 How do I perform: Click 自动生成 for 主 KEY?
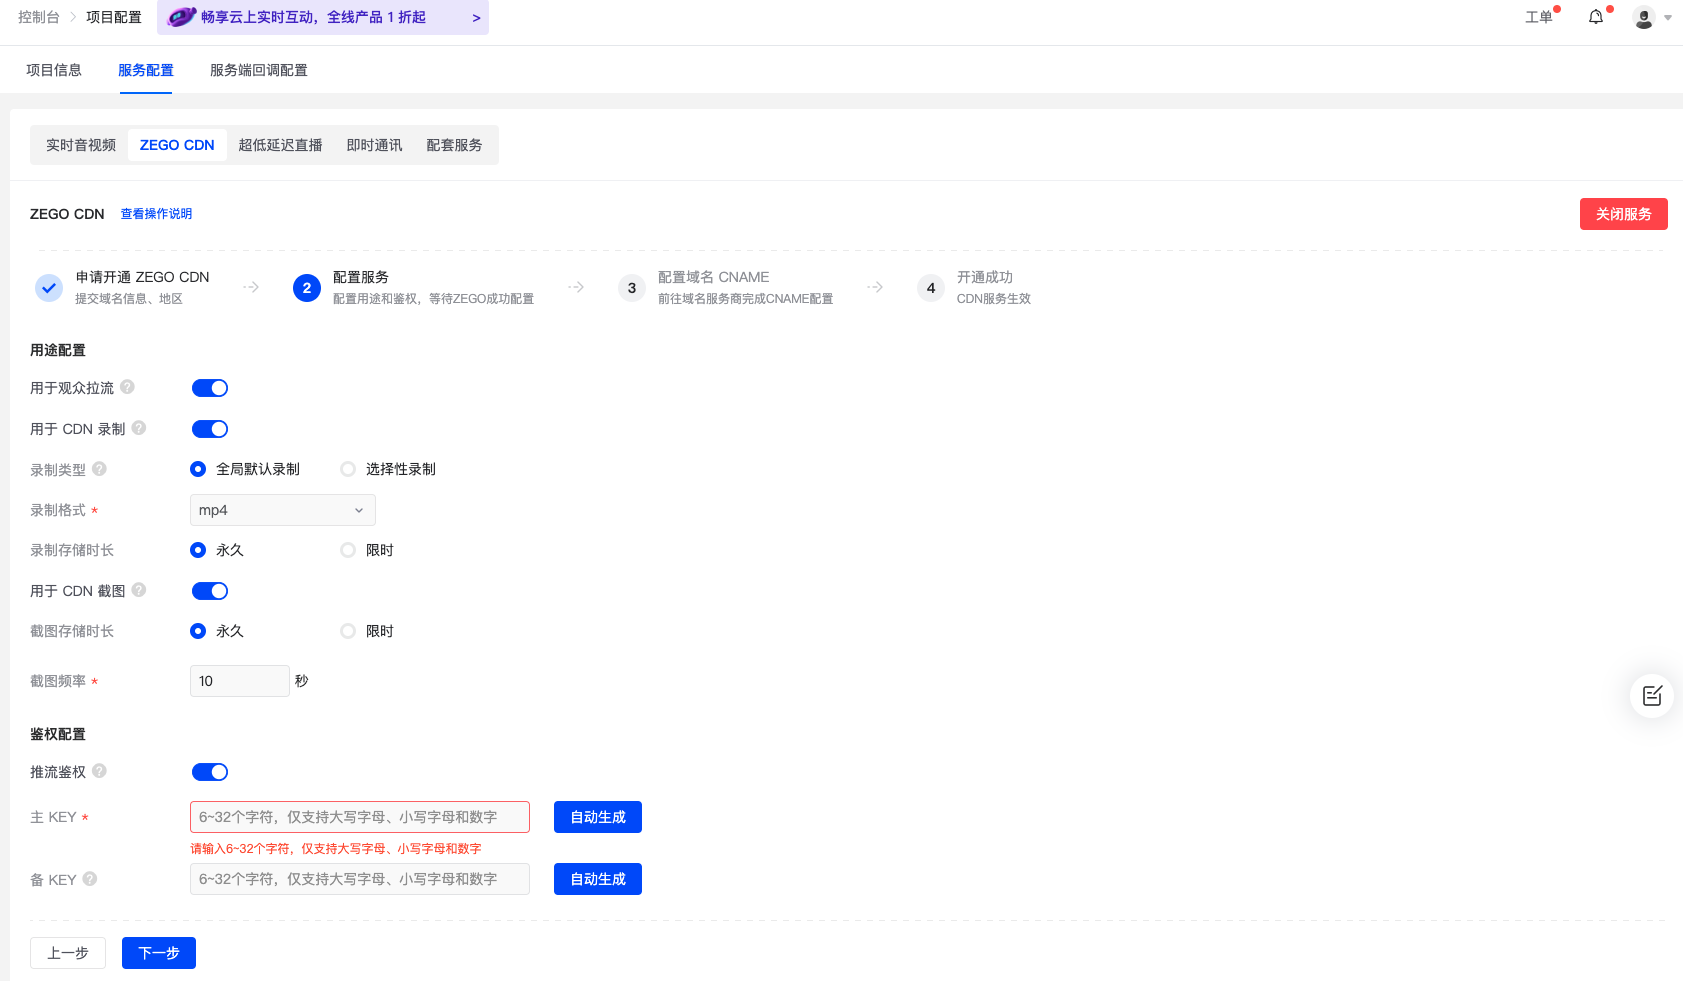click(x=598, y=817)
